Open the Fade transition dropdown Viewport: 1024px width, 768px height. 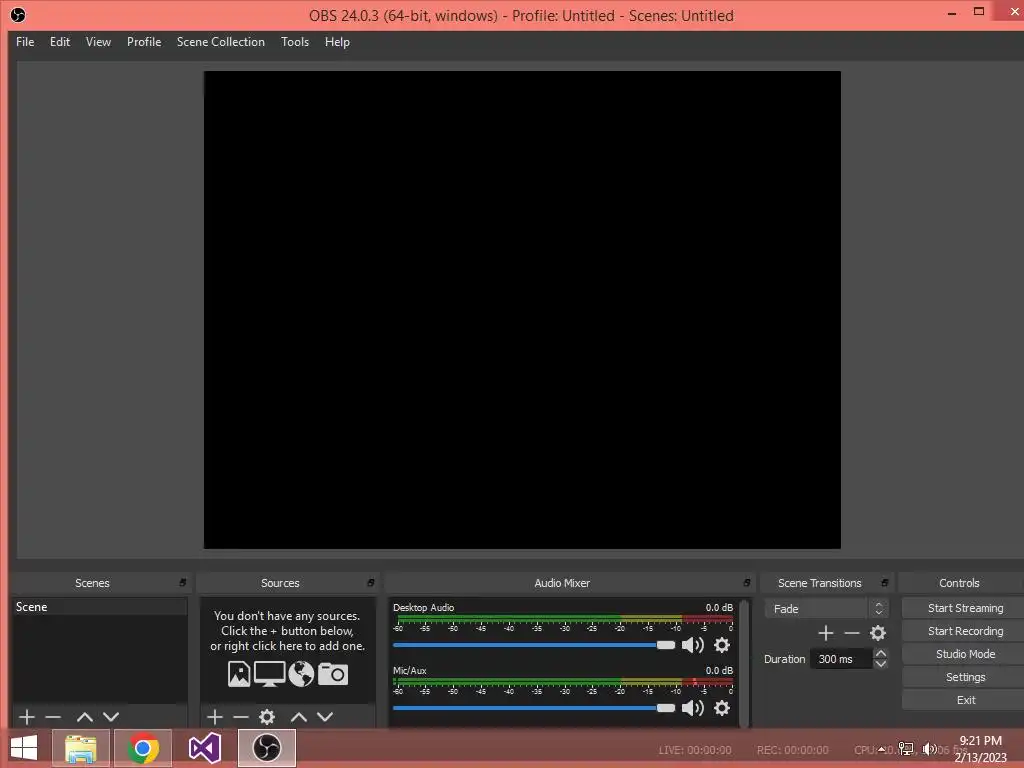[x=826, y=609]
